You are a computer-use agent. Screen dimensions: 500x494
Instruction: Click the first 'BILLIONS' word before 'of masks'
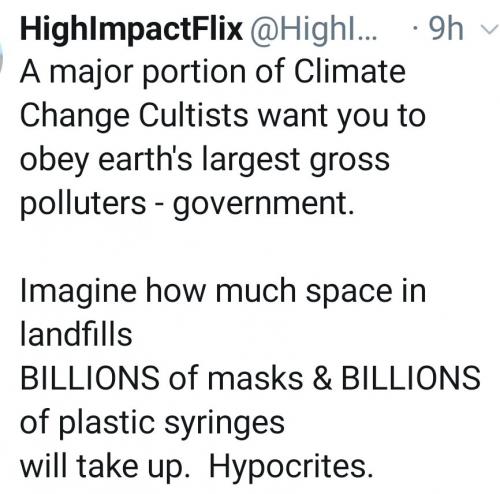coord(90,378)
